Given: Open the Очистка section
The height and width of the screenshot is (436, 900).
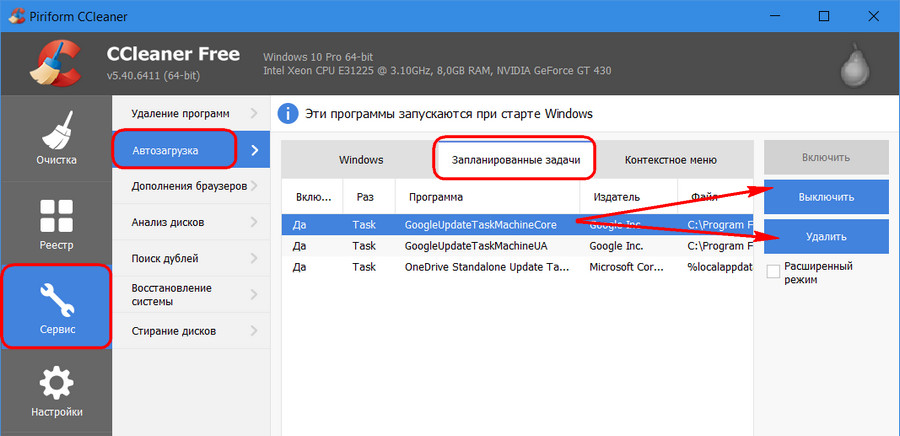Looking at the screenshot, I should (56, 138).
